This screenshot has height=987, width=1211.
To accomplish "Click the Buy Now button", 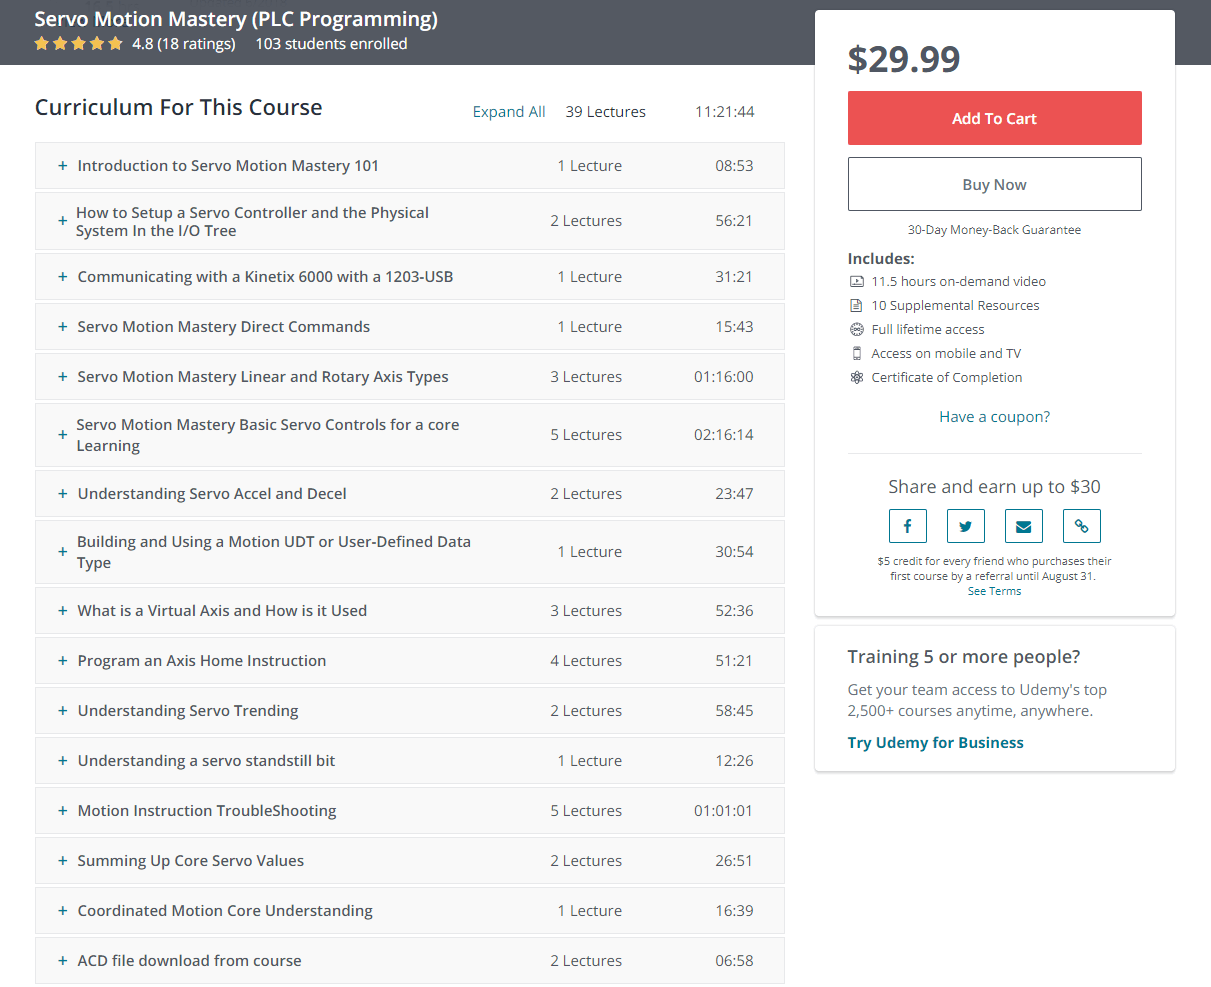I will tap(994, 184).
